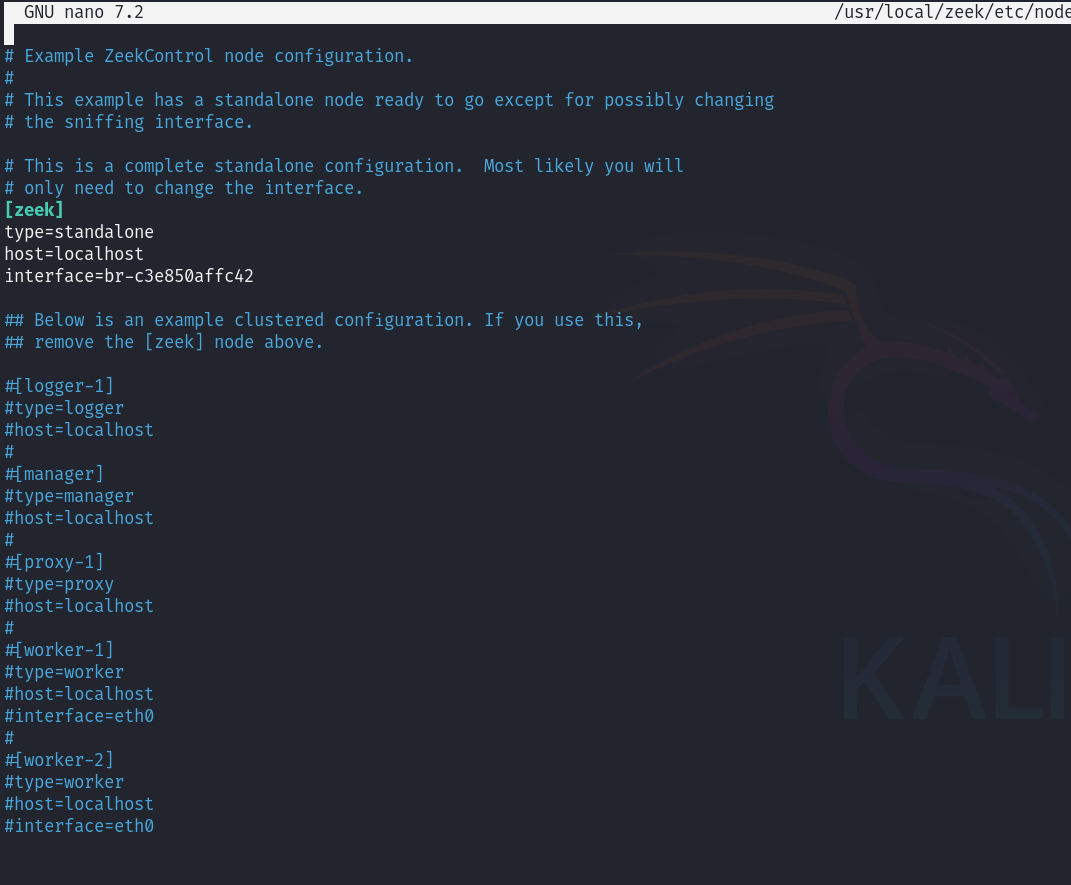Click the #type=logger line
The width and height of the screenshot is (1071, 885).
(x=64, y=408)
